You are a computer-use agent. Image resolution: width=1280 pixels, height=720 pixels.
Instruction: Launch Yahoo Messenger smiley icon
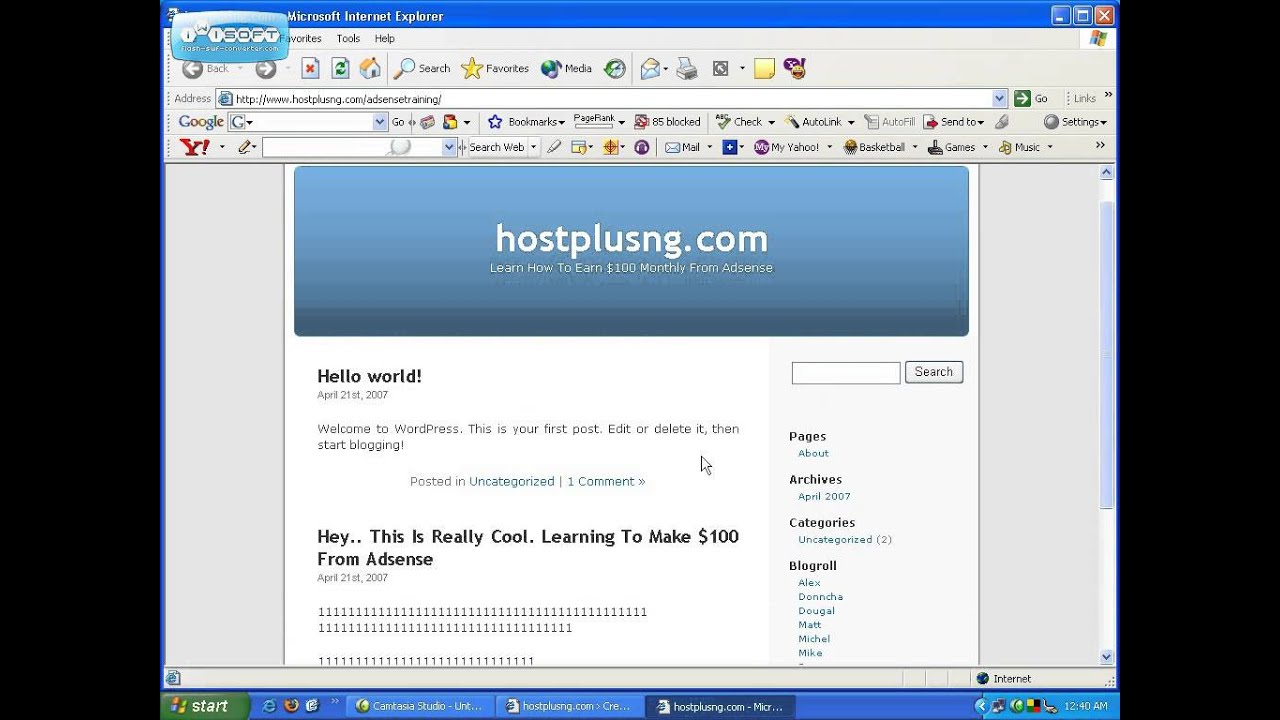(x=795, y=68)
